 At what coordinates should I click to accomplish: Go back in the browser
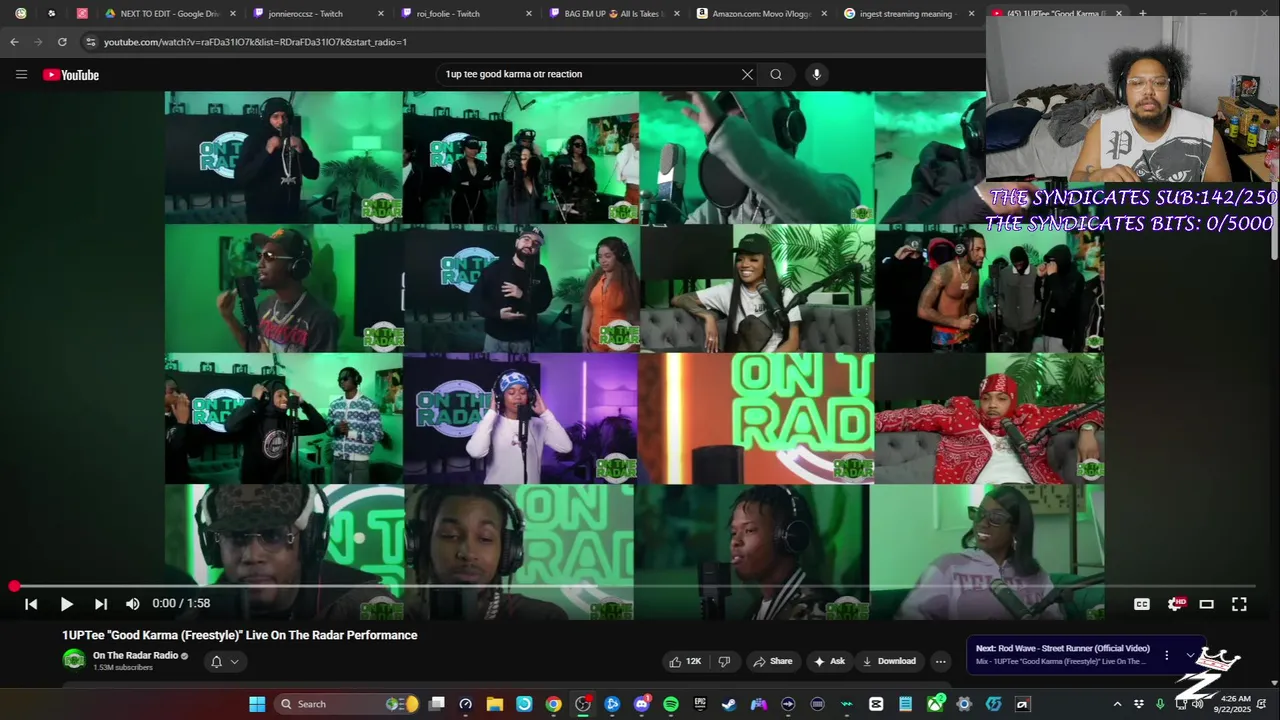(x=14, y=42)
